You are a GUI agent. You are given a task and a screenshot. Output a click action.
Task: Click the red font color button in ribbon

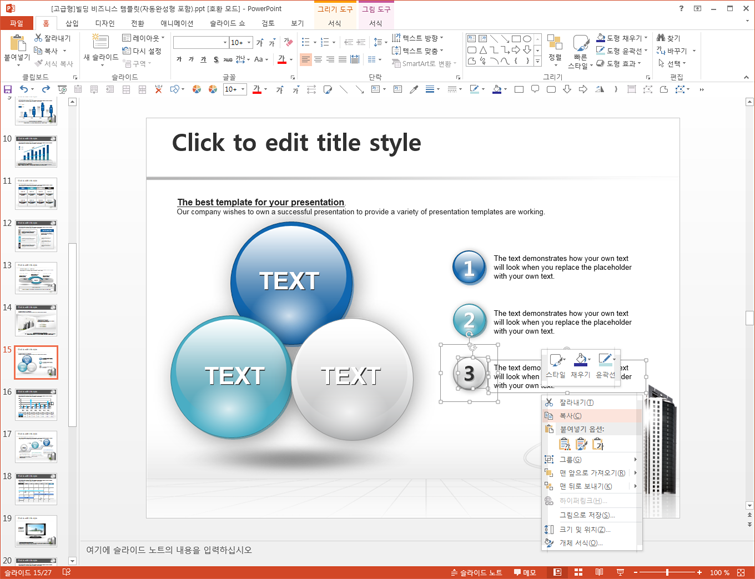pos(282,59)
